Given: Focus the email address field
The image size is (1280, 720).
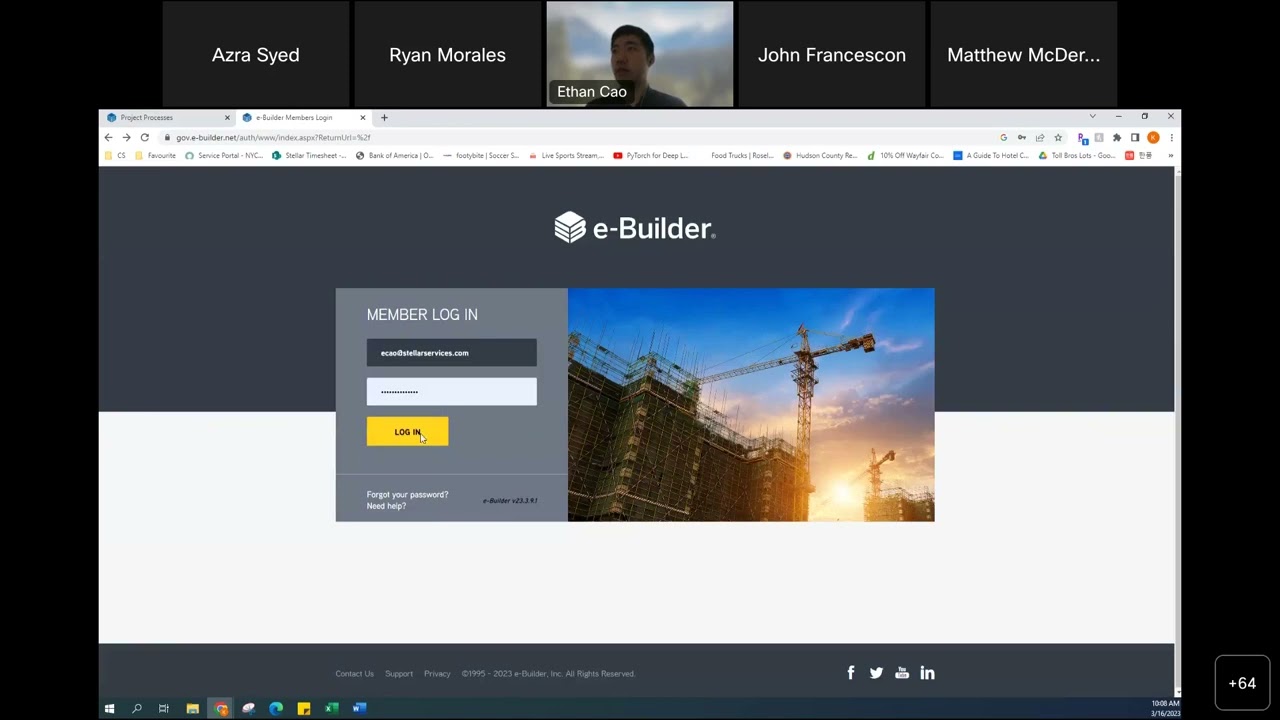Looking at the screenshot, I should point(451,353).
